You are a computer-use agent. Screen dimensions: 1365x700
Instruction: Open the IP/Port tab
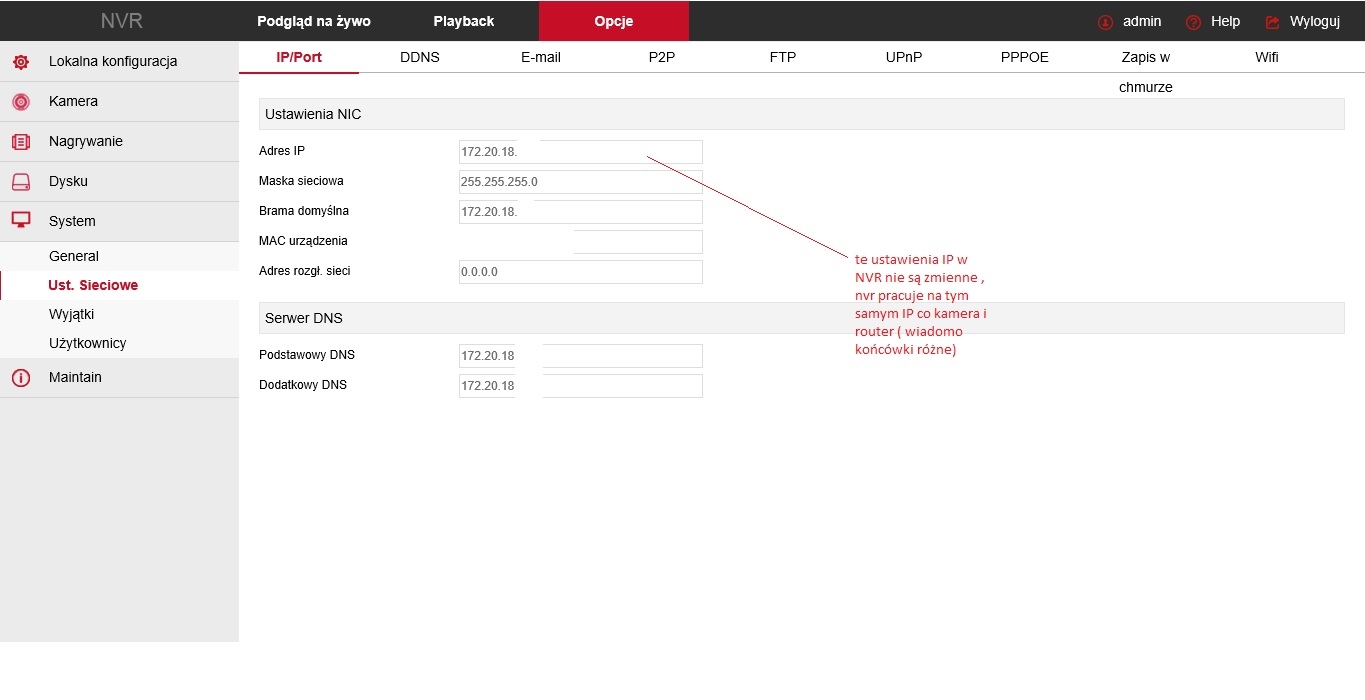pyautogui.click(x=299, y=57)
